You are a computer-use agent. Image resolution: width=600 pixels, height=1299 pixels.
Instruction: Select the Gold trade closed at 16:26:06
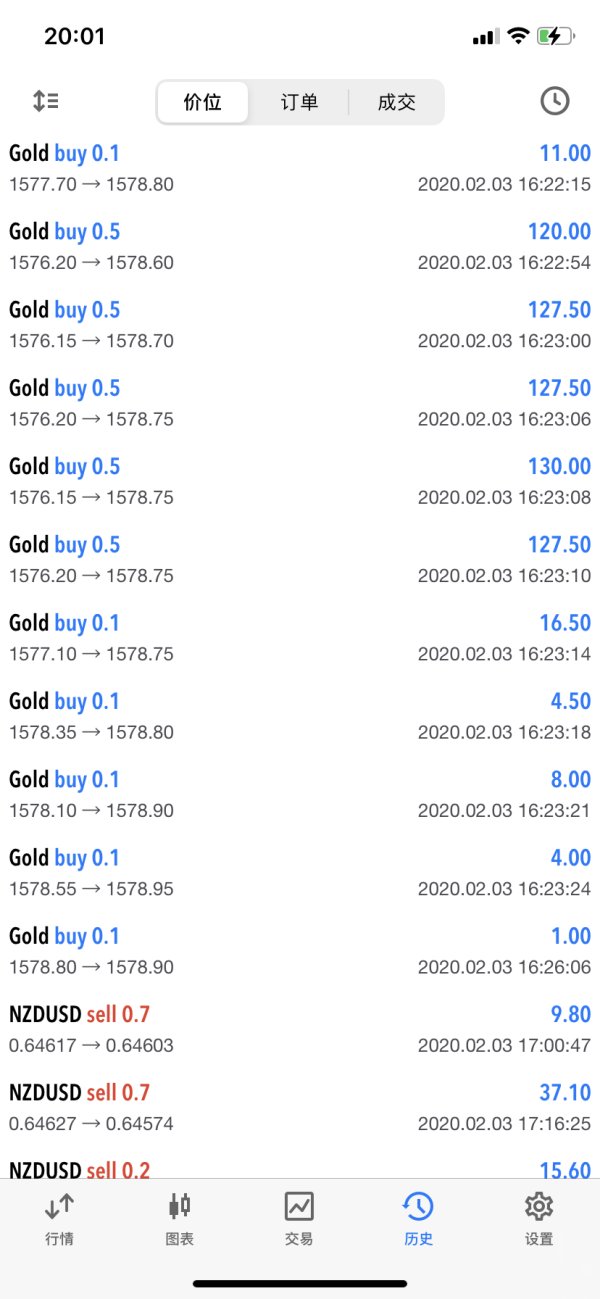tap(300, 950)
